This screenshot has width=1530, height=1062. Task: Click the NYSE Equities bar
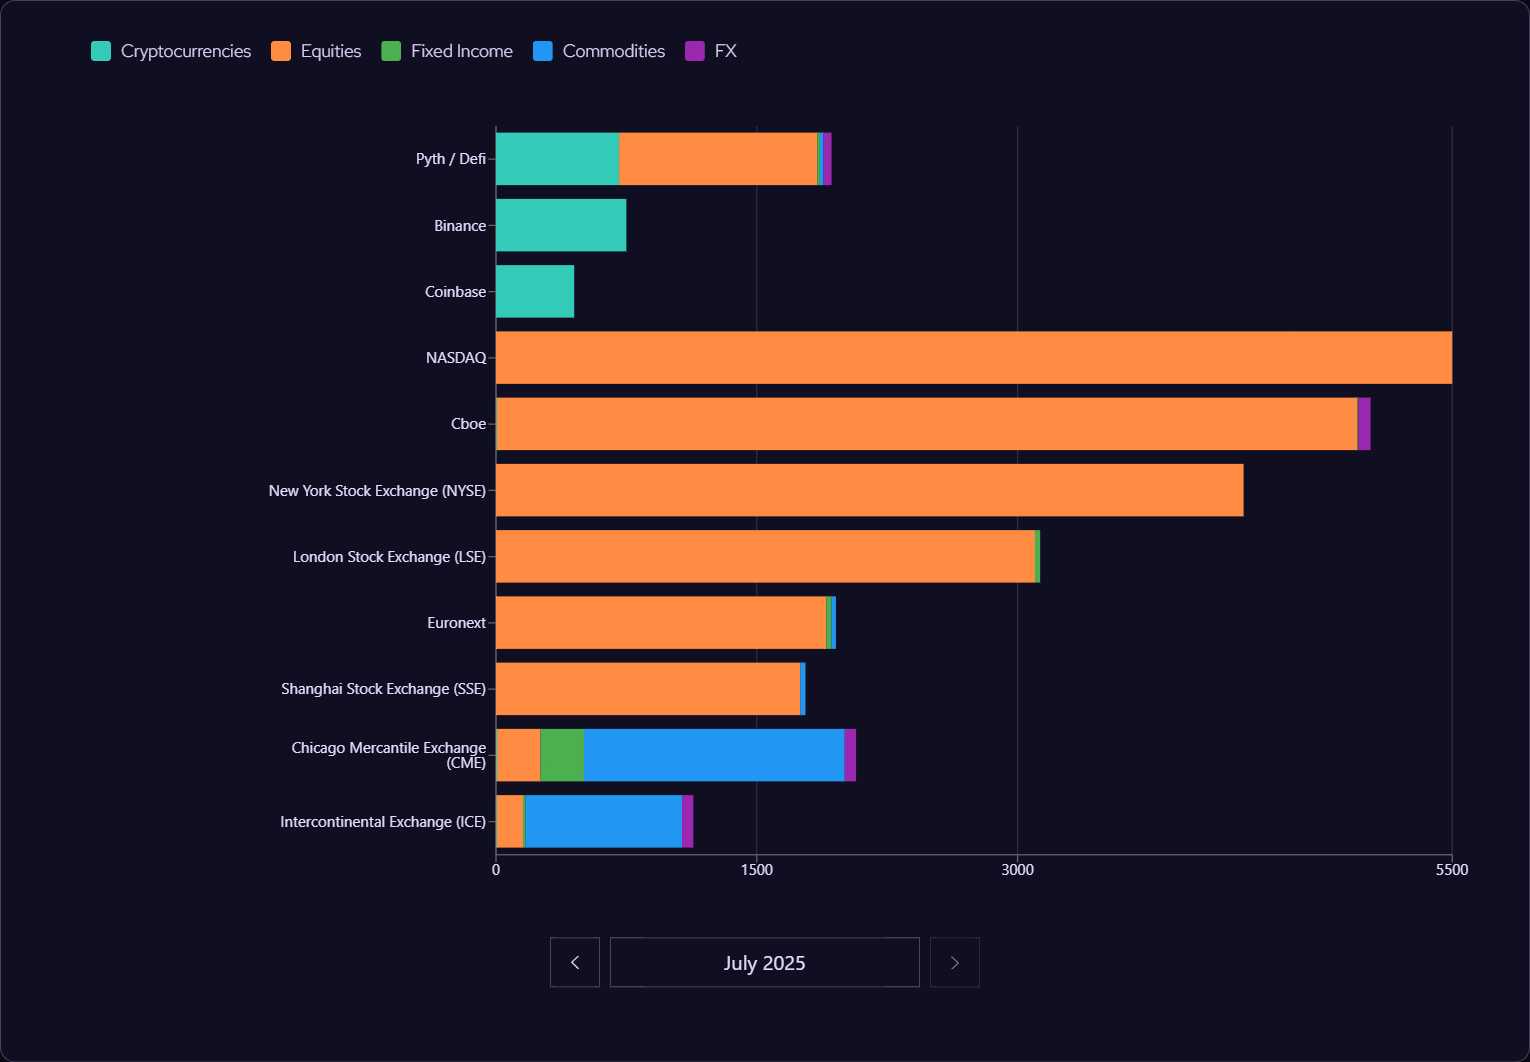click(x=870, y=490)
